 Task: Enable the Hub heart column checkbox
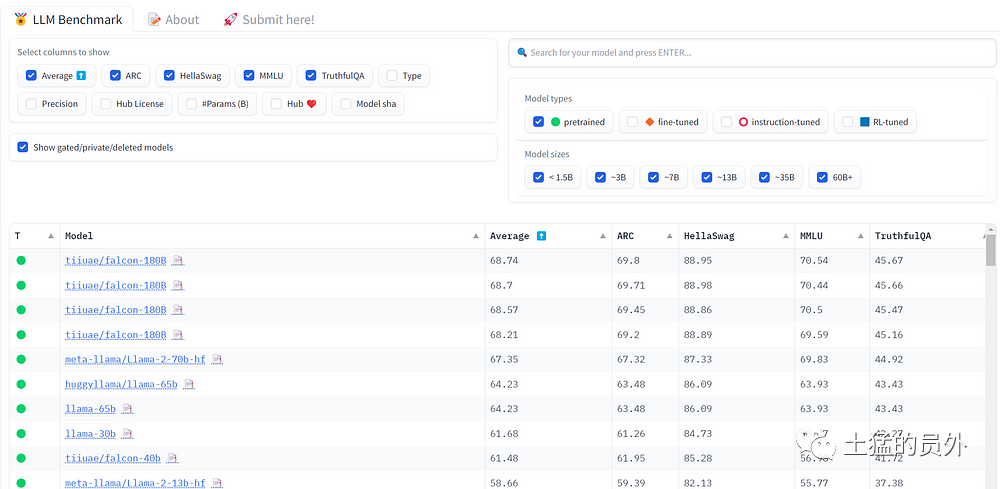pyautogui.click(x=276, y=103)
